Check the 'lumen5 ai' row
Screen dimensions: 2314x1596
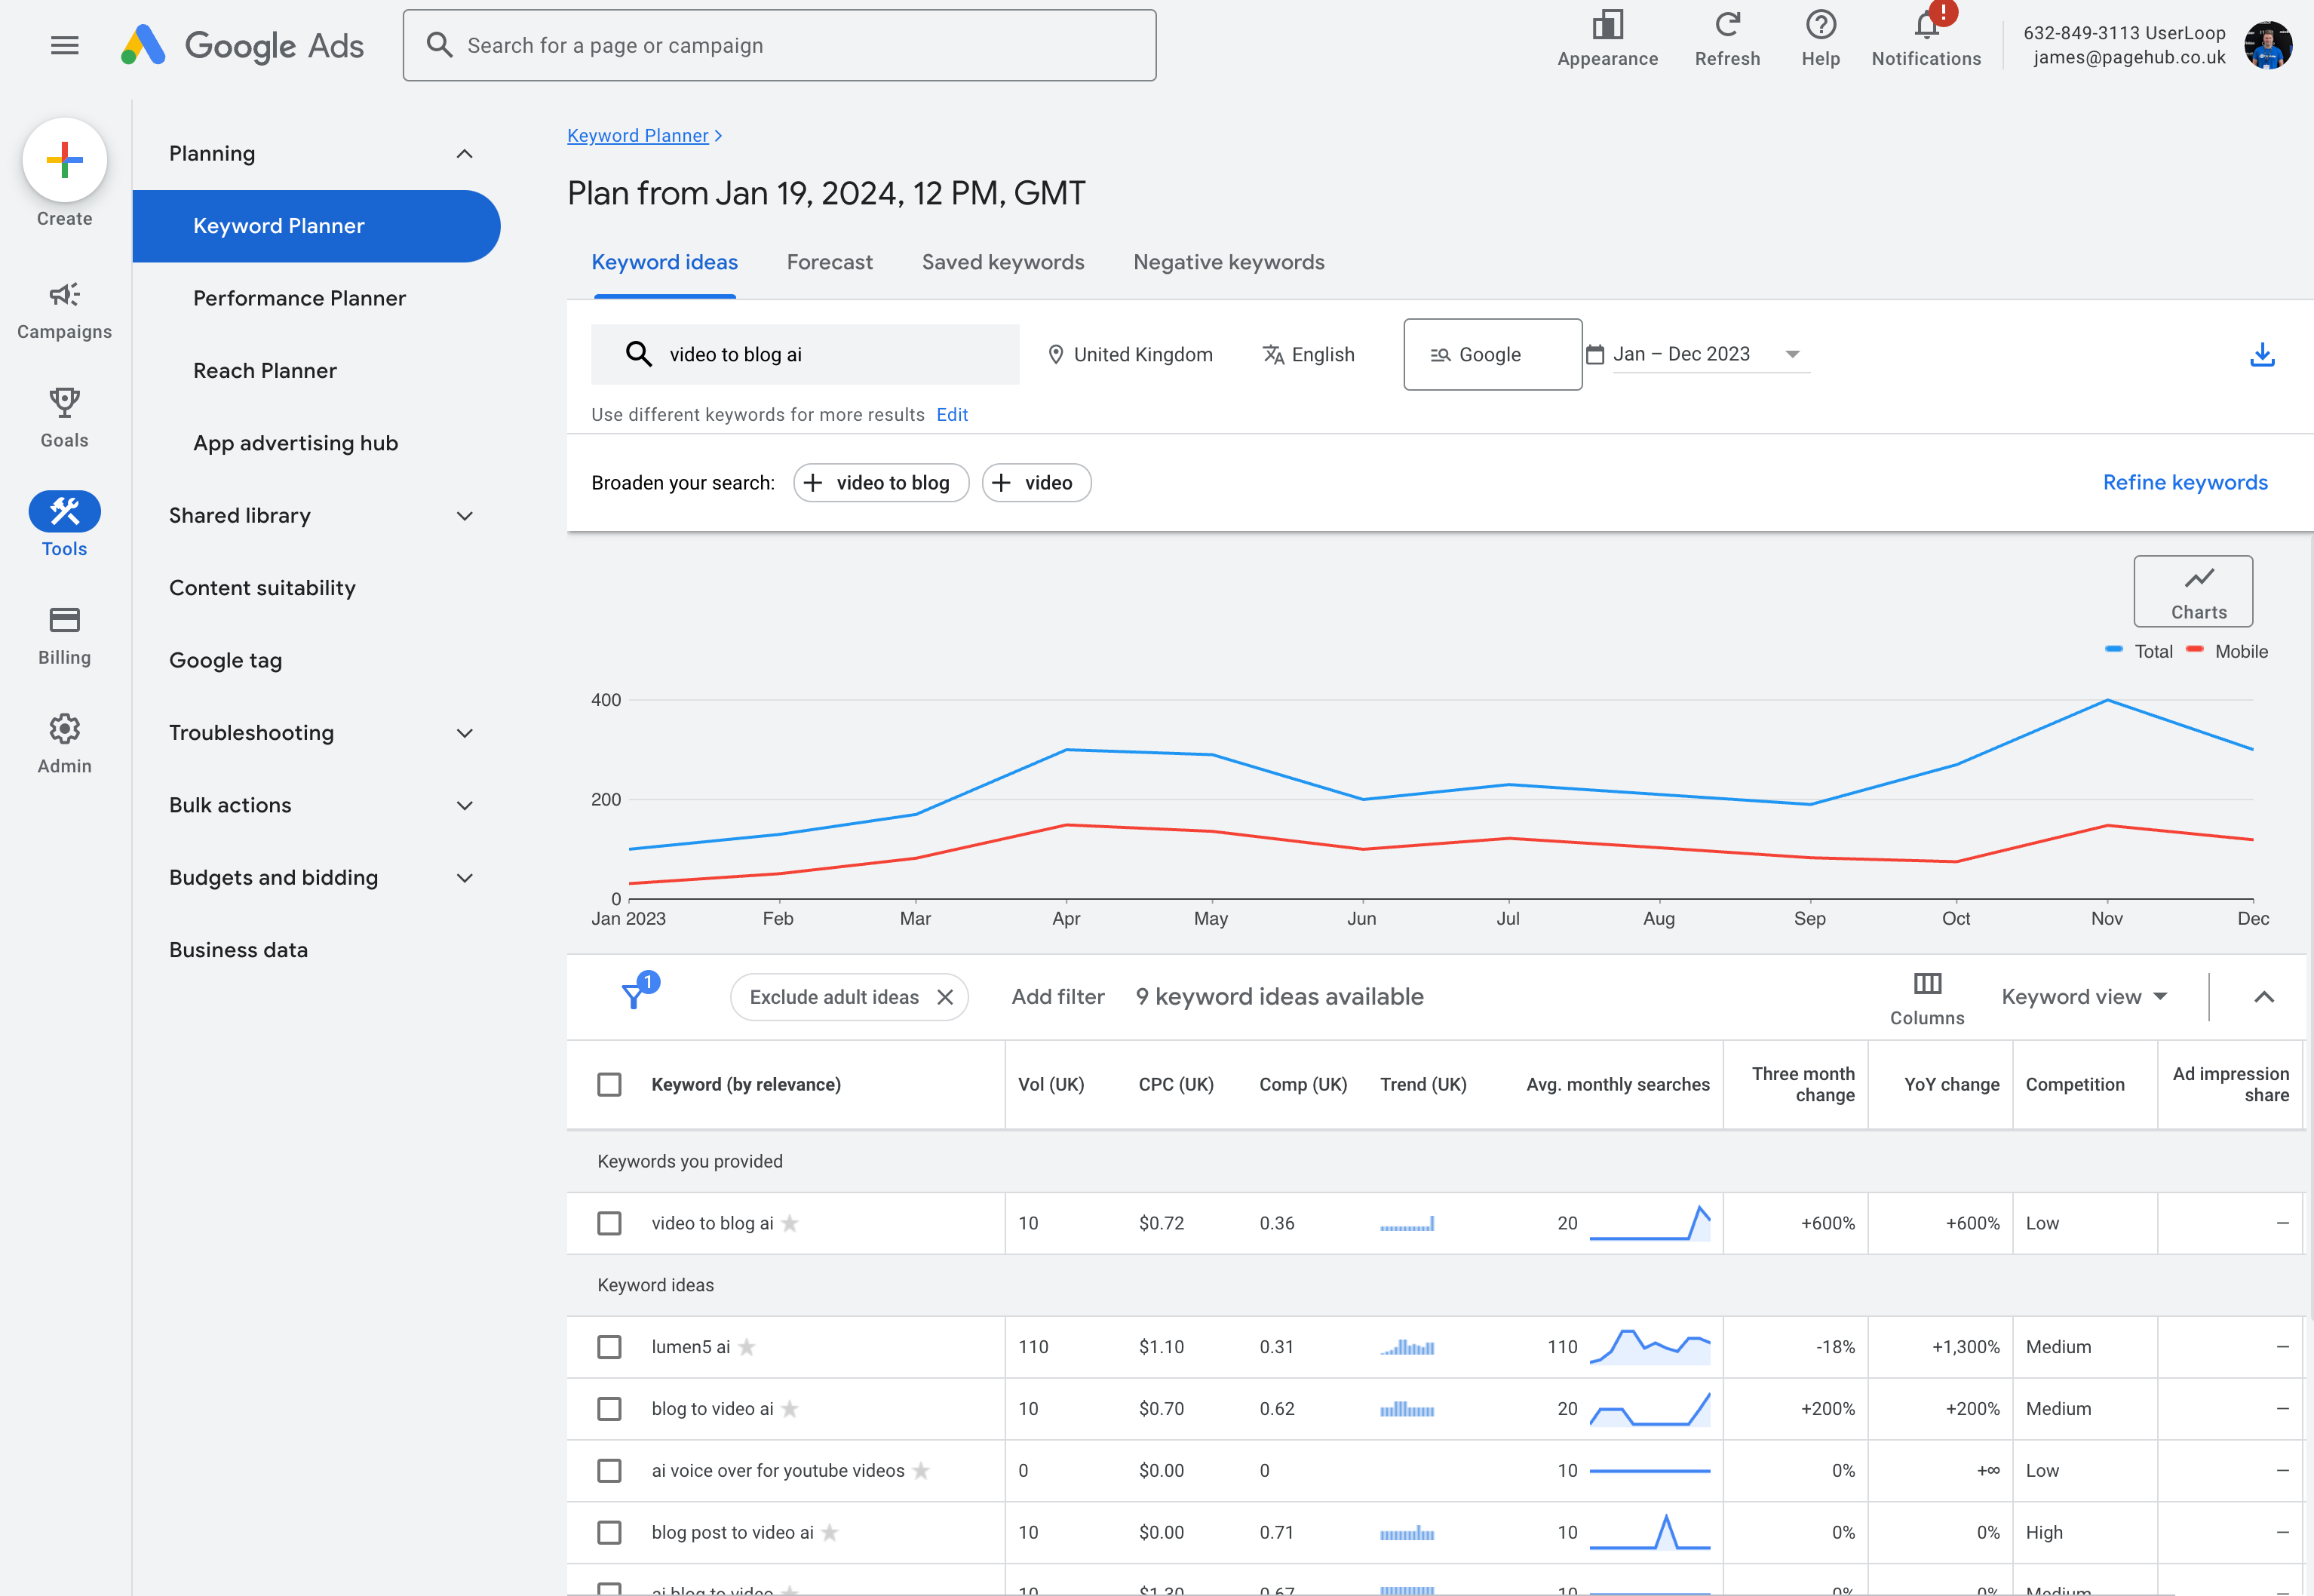609,1347
